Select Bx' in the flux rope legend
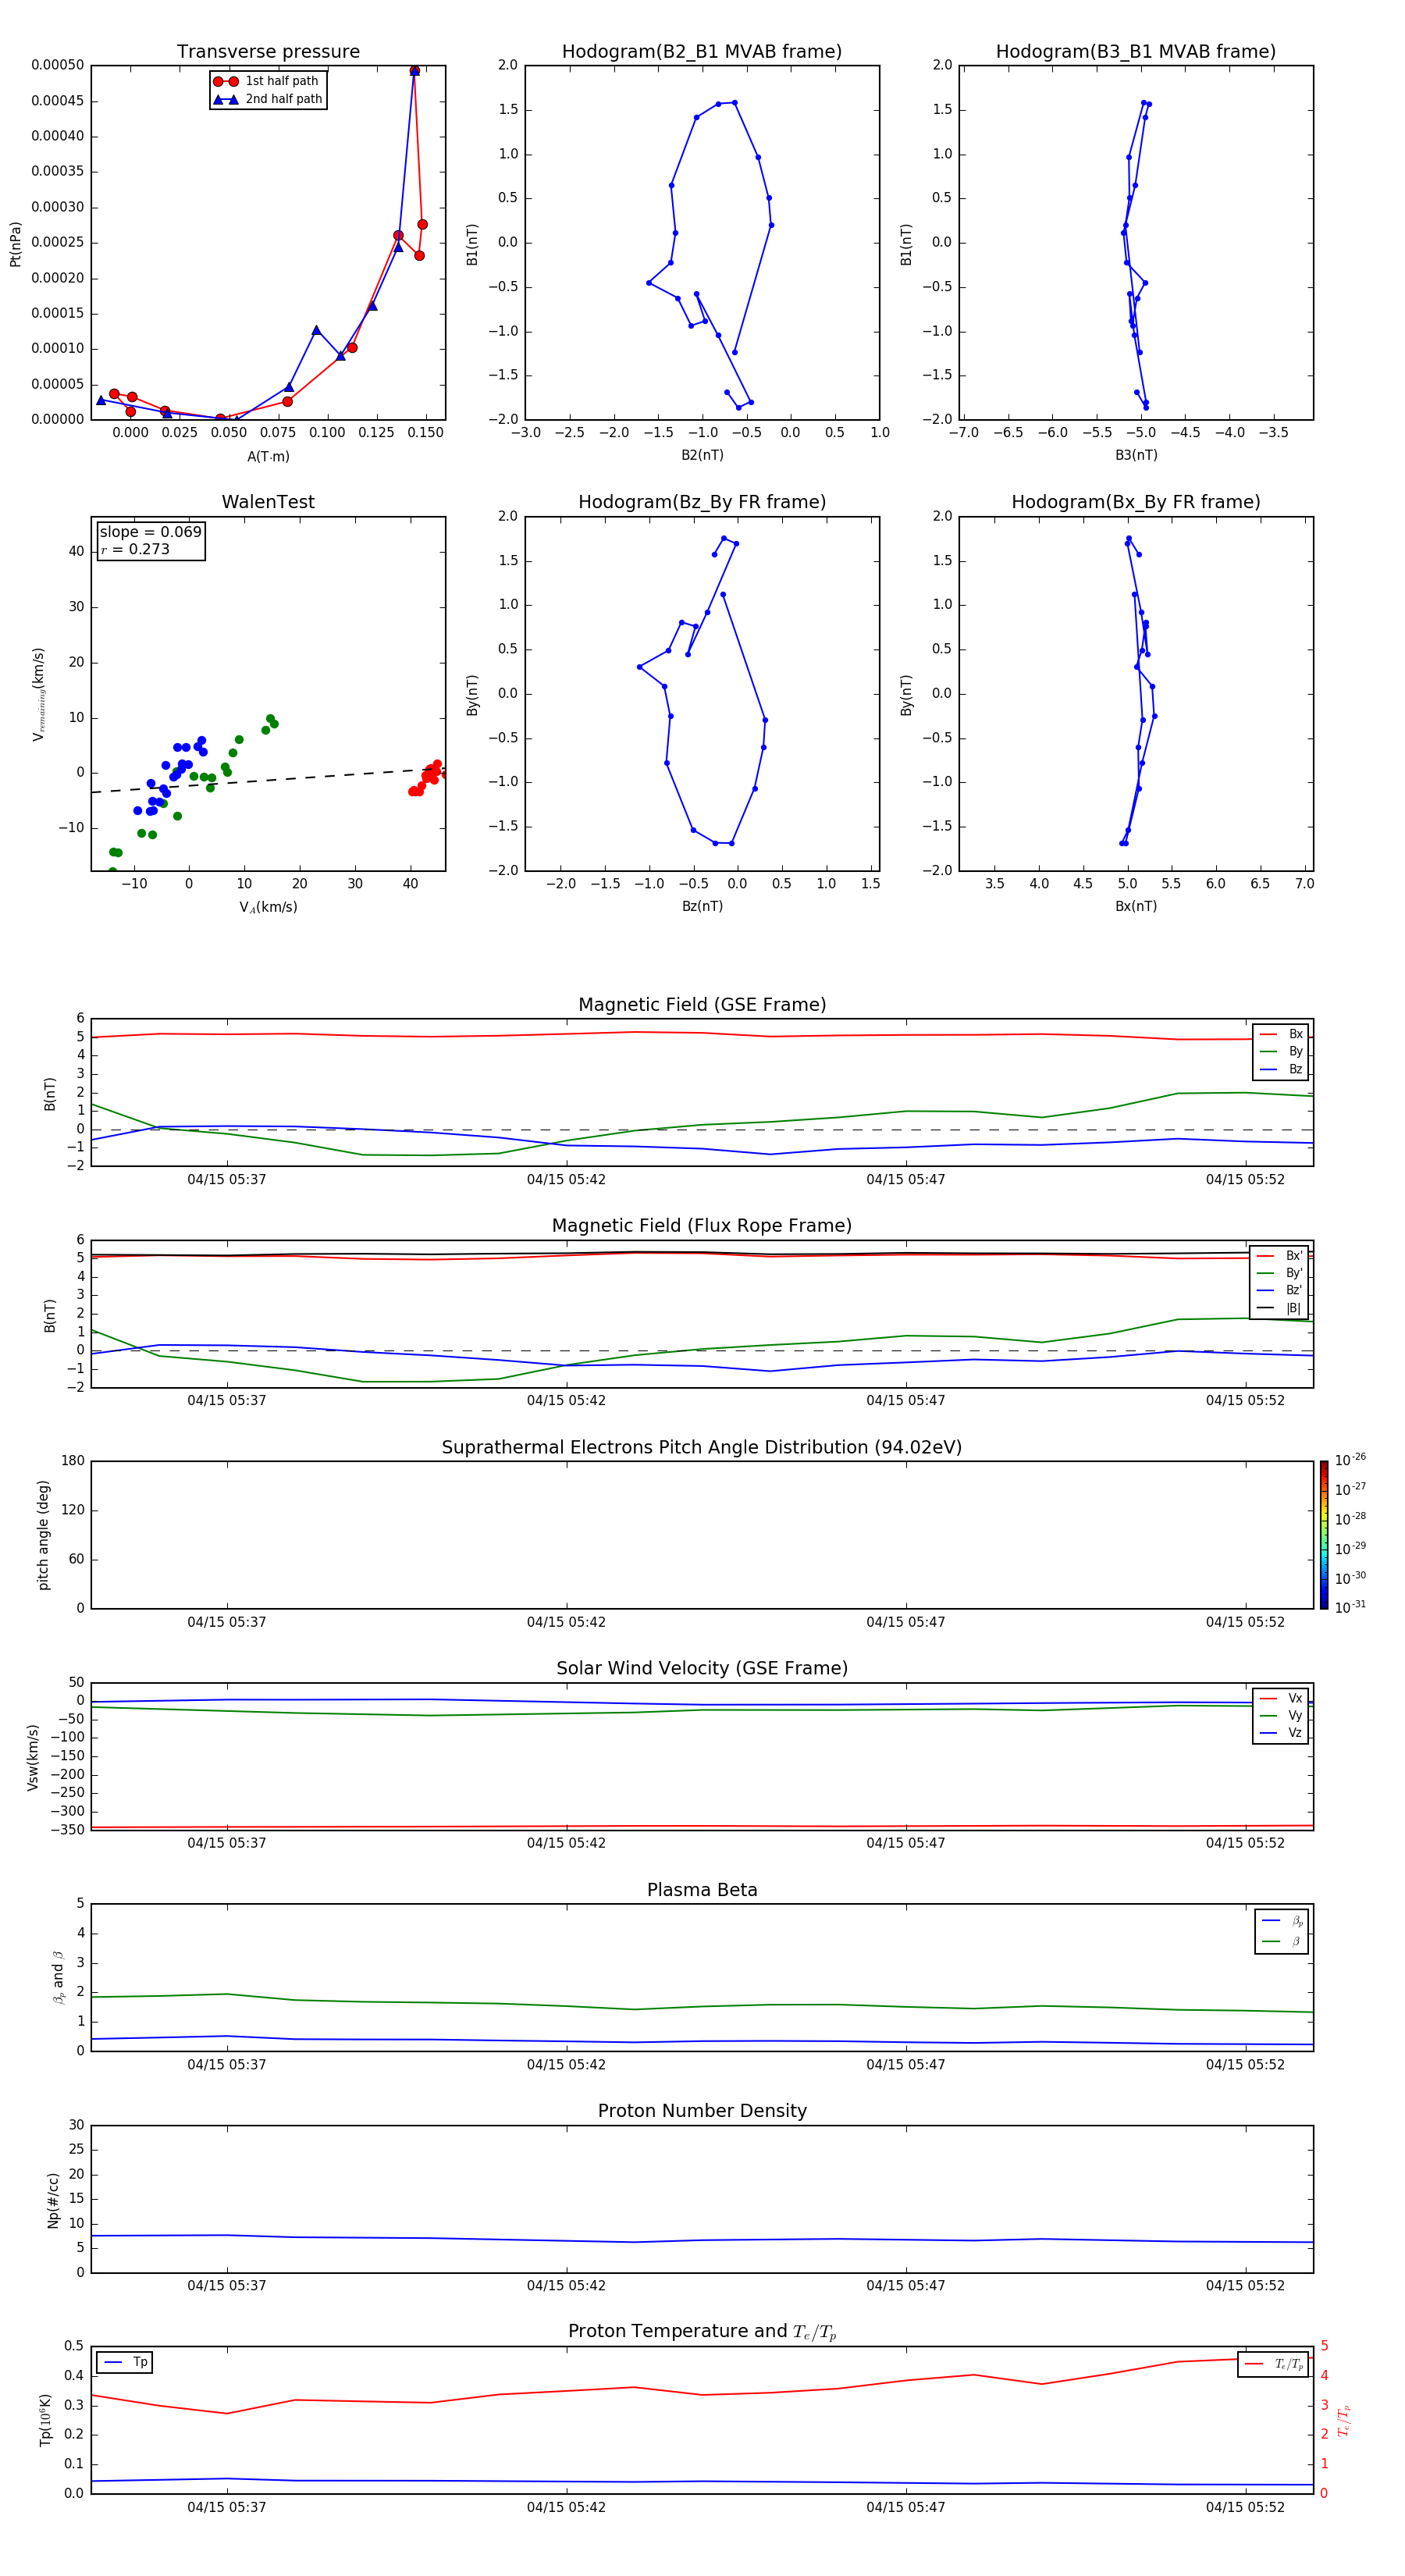The height and width of the screenshot is (2576, 1405). [x=1280, y=1256]
